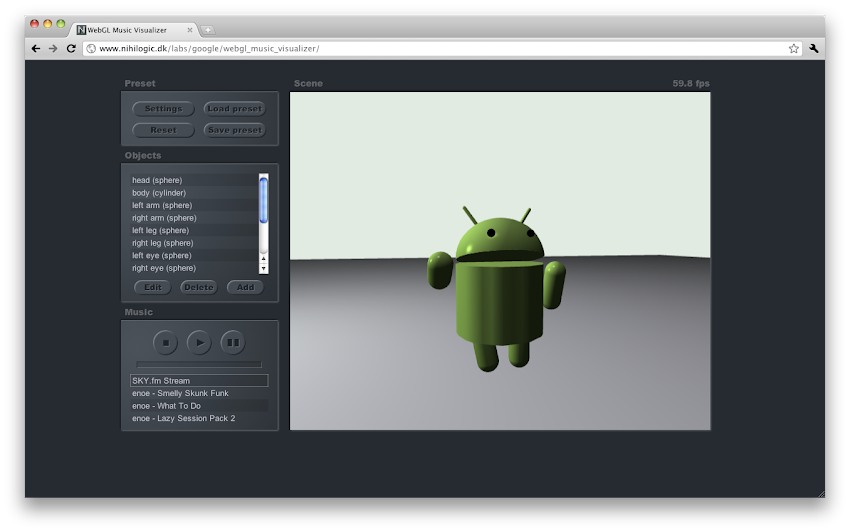Click the browser Forward arrow
Image resolution: width=850 pixels, height=532 pixels.
(53, 48)
